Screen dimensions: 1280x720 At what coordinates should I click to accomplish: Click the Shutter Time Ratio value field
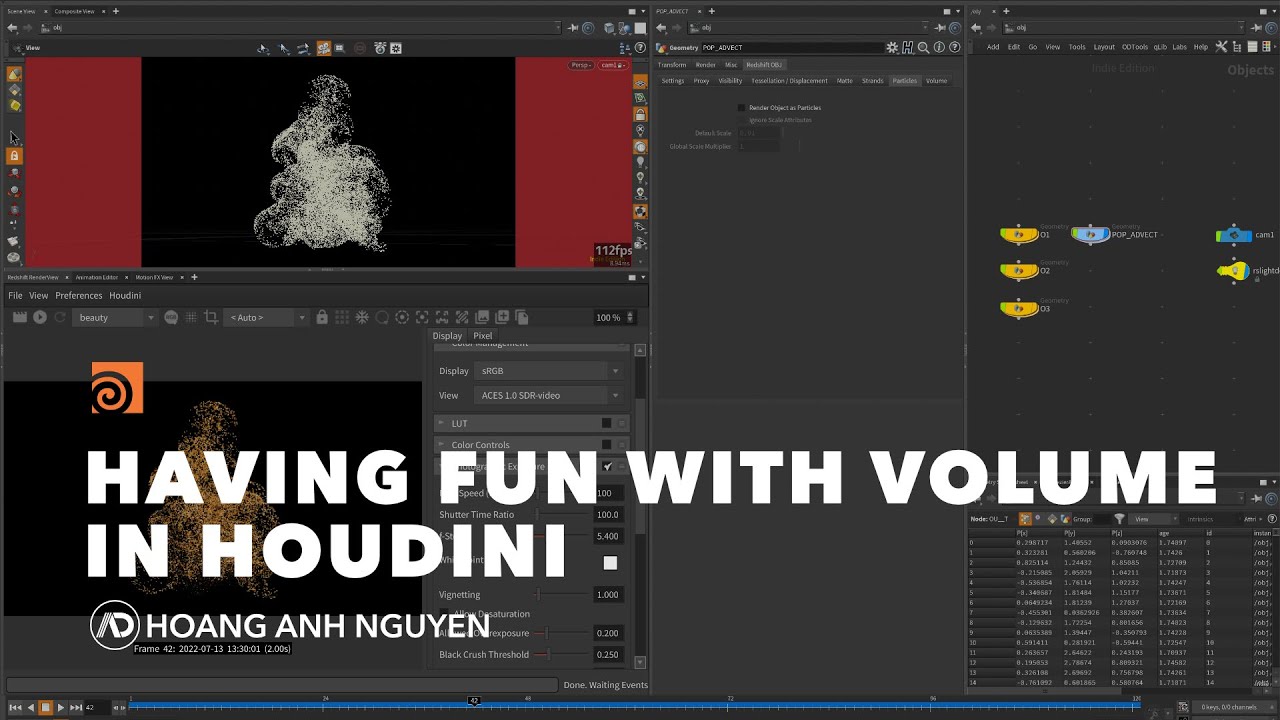tap(608, 515)
